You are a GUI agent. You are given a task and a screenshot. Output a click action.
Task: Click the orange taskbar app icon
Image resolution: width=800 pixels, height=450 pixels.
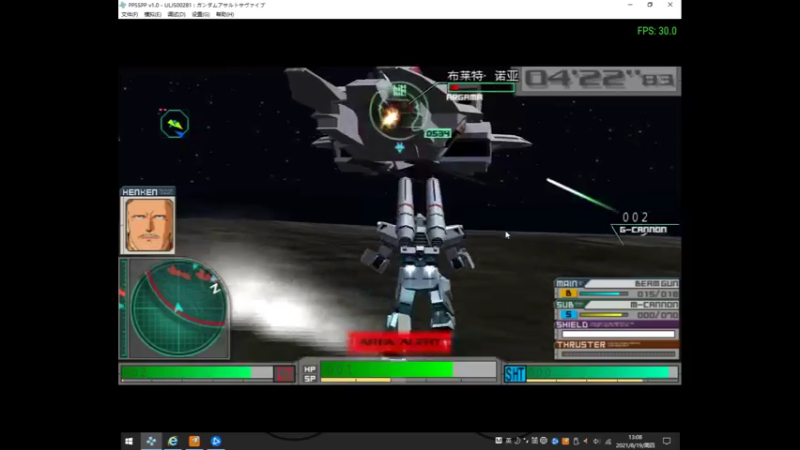coord(194,441)
